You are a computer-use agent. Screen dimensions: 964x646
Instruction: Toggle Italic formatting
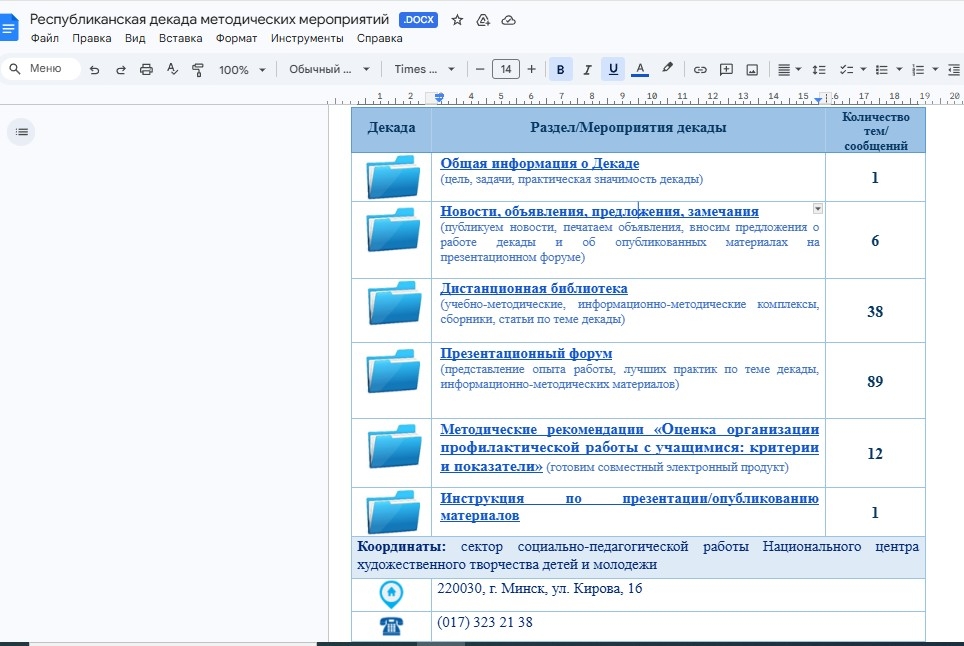587,70
